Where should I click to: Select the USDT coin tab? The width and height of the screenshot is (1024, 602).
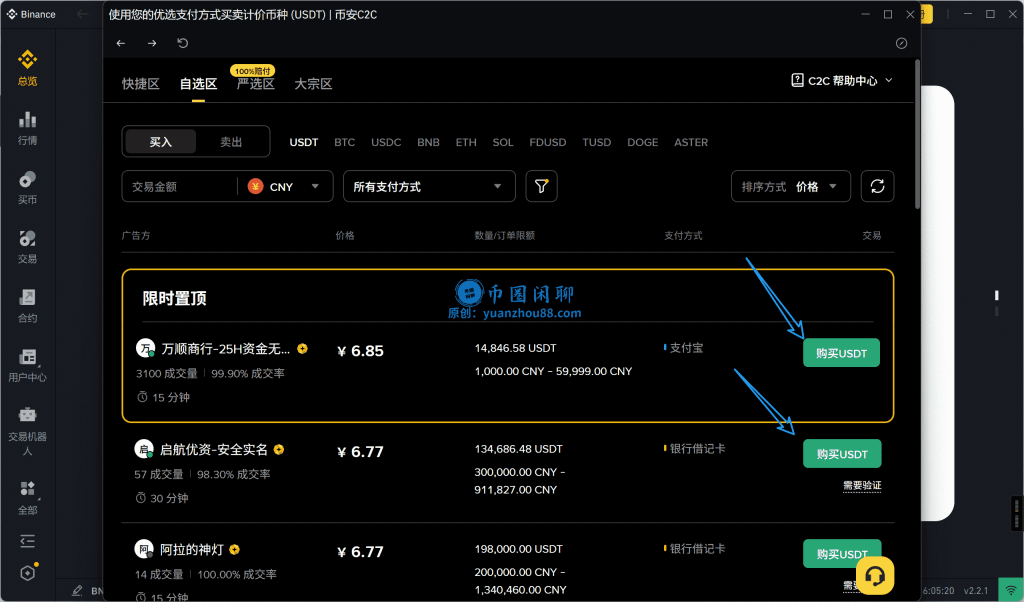(304, 142)
